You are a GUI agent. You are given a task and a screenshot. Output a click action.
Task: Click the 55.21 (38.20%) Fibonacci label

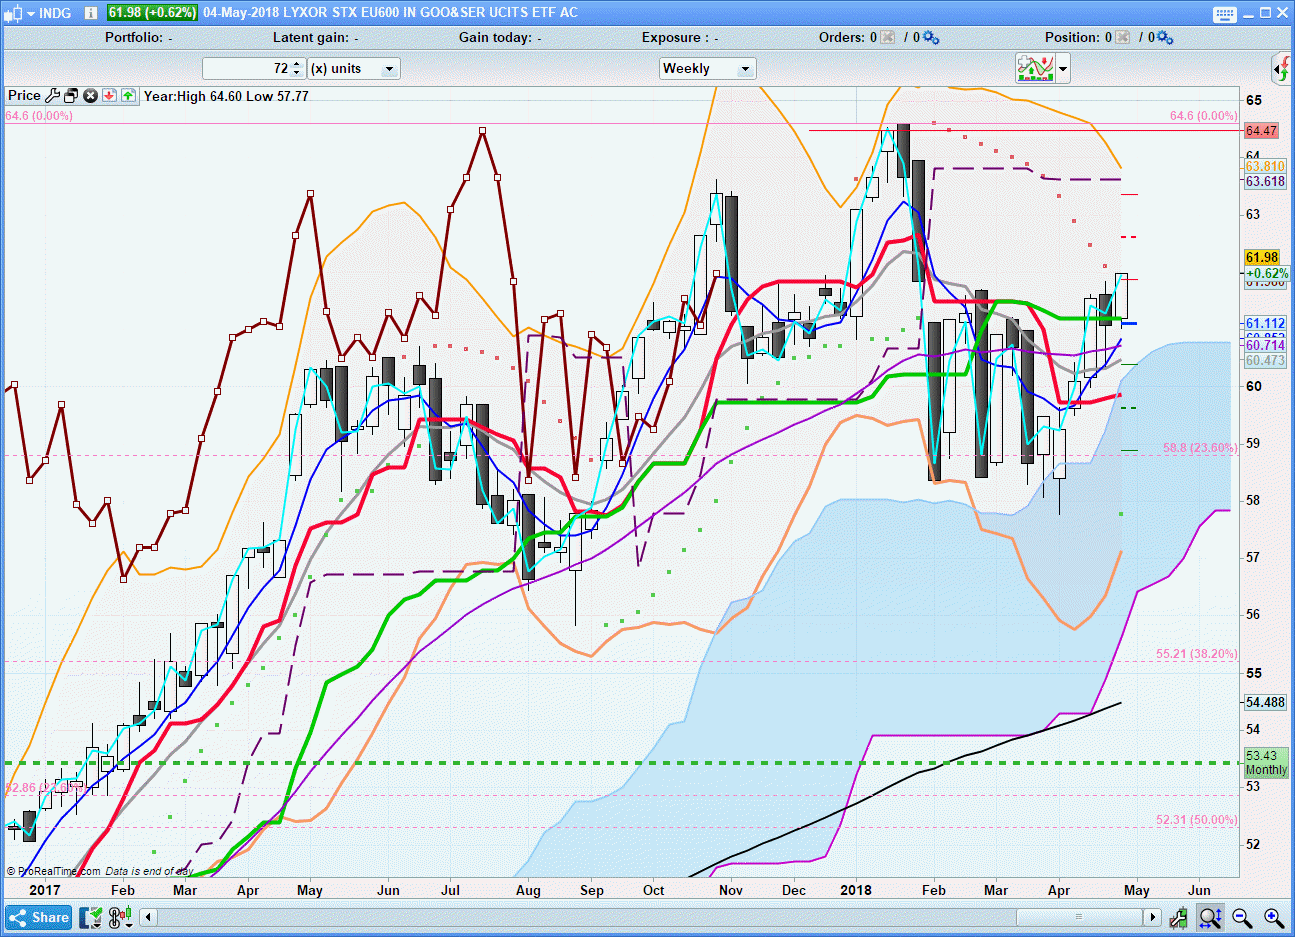click(x=1197, y=654)
